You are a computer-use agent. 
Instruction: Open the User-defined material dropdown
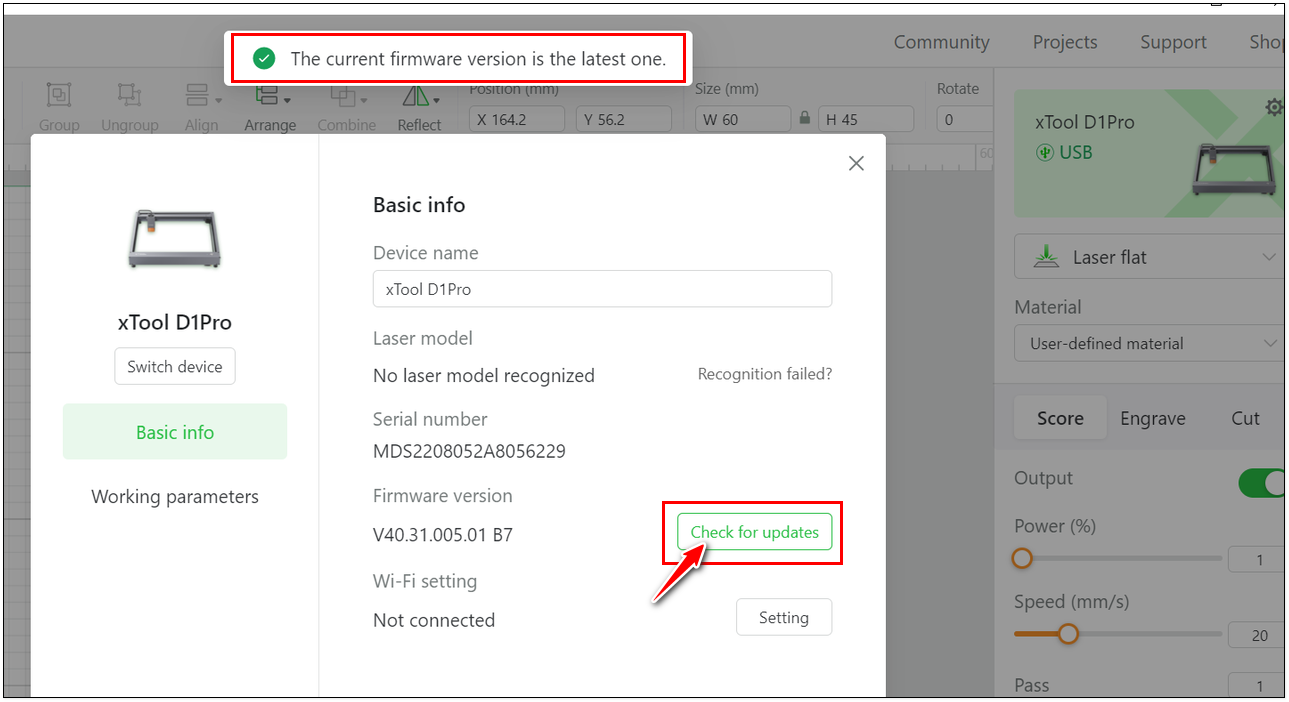(x=1148, y=343)
